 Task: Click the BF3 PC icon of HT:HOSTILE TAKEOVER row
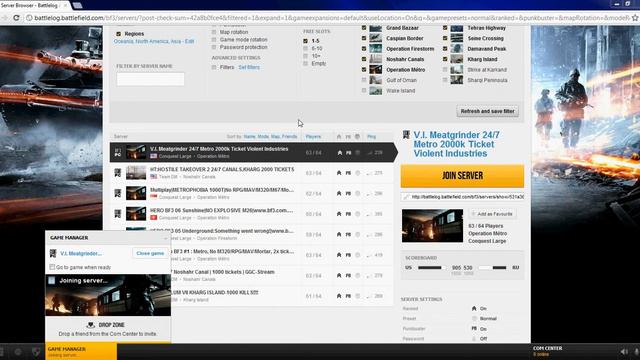click(118, 173)
